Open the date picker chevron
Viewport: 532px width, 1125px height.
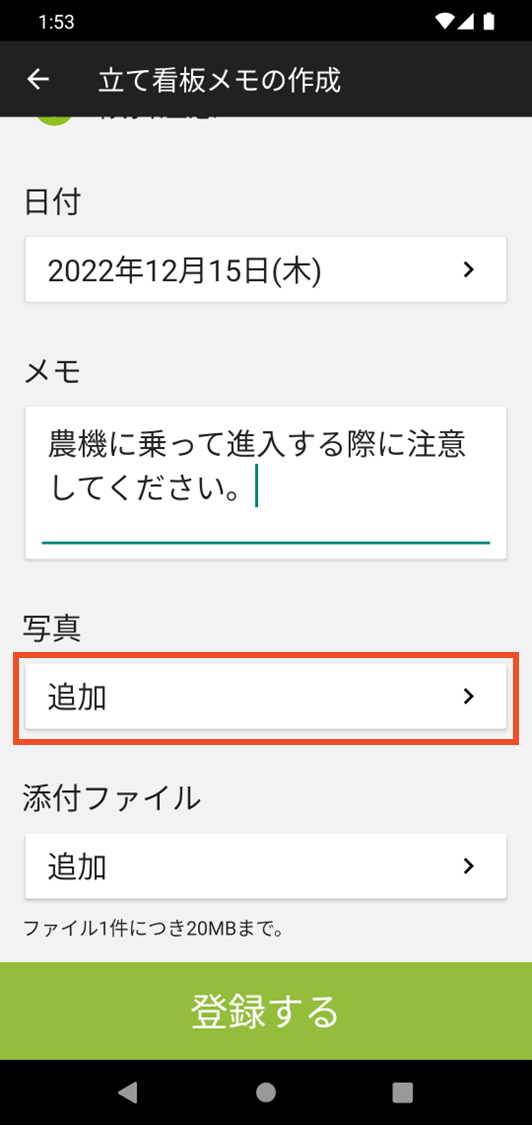[468, 270]
